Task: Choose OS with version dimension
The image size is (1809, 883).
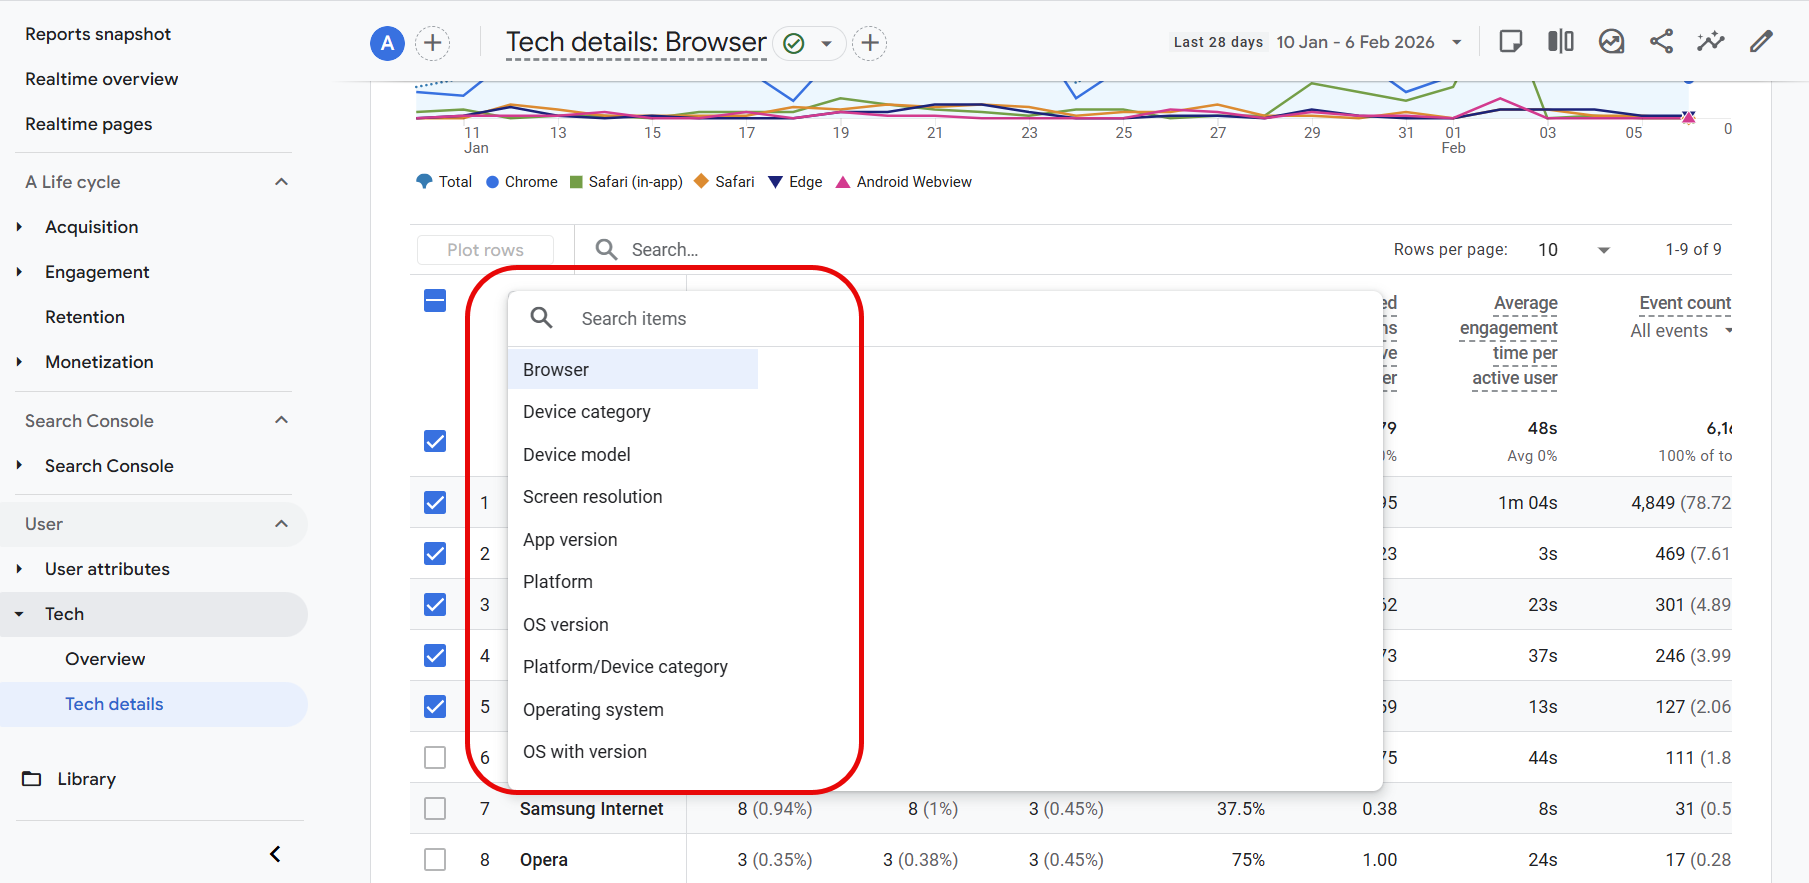Action: (x=585, y=752)
